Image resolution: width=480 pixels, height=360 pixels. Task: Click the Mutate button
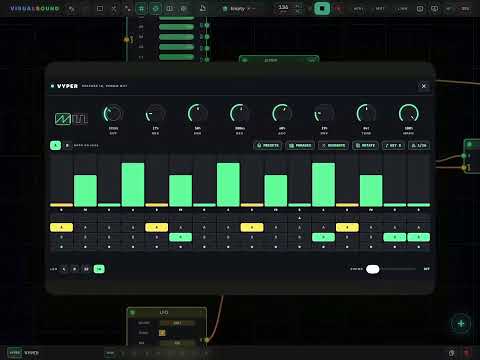coord(333,145)
